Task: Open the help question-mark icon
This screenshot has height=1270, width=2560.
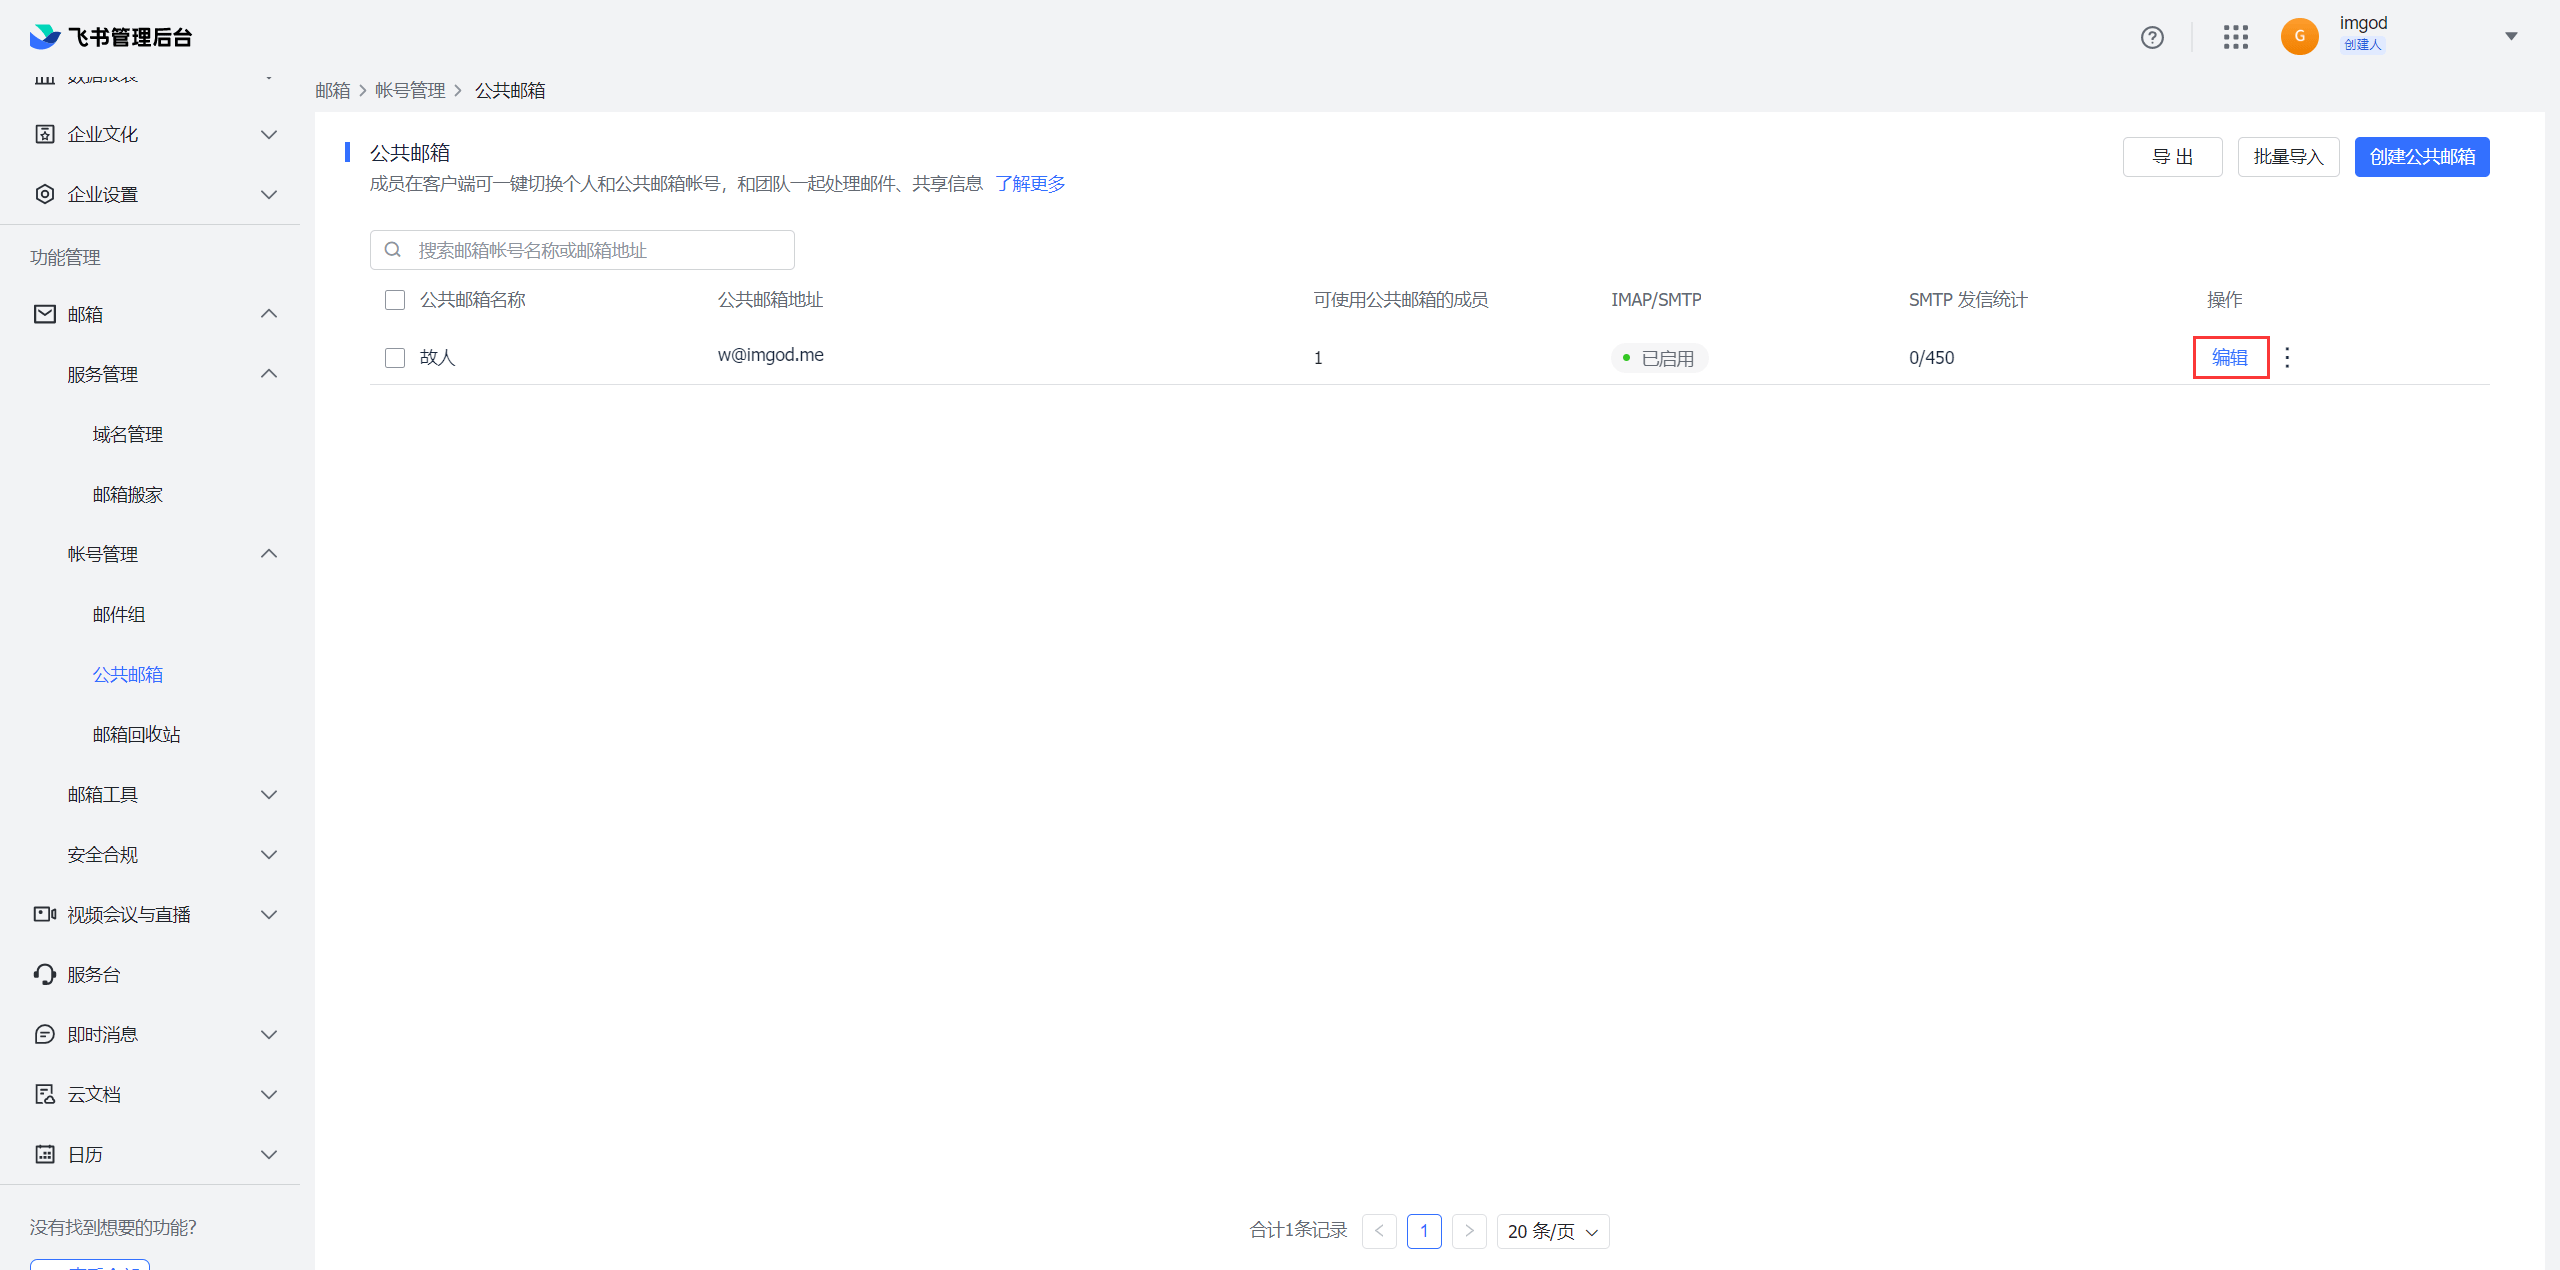Action: tap(2152, 37)
